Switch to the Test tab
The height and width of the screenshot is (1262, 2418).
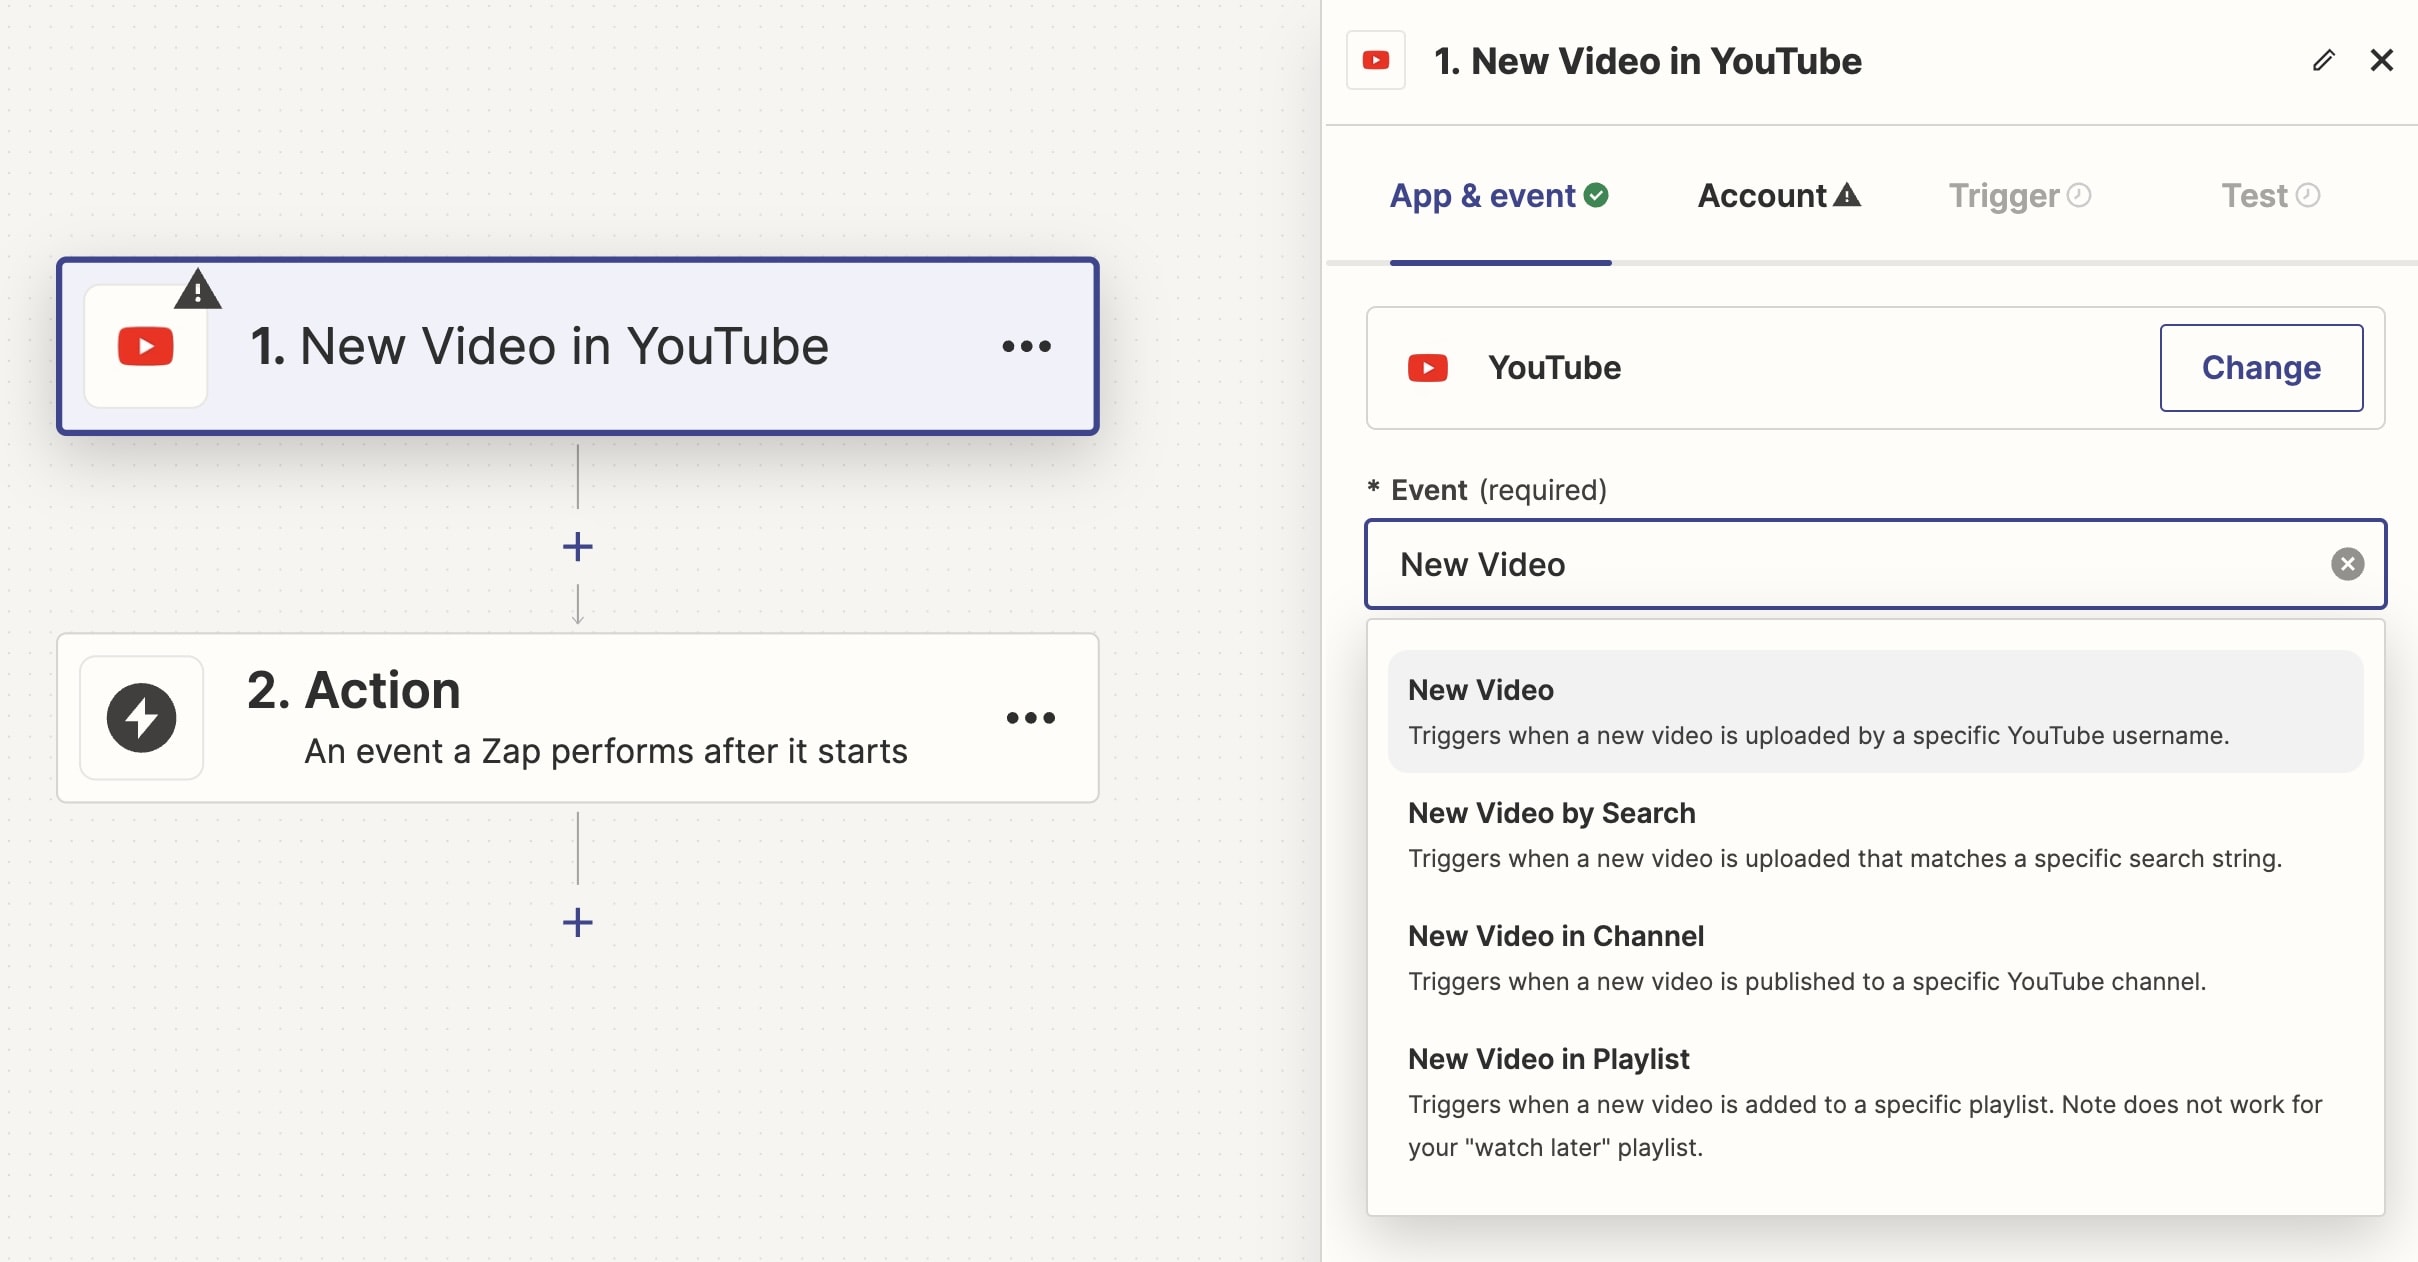pyautogui.click(x=2270, y=196)
